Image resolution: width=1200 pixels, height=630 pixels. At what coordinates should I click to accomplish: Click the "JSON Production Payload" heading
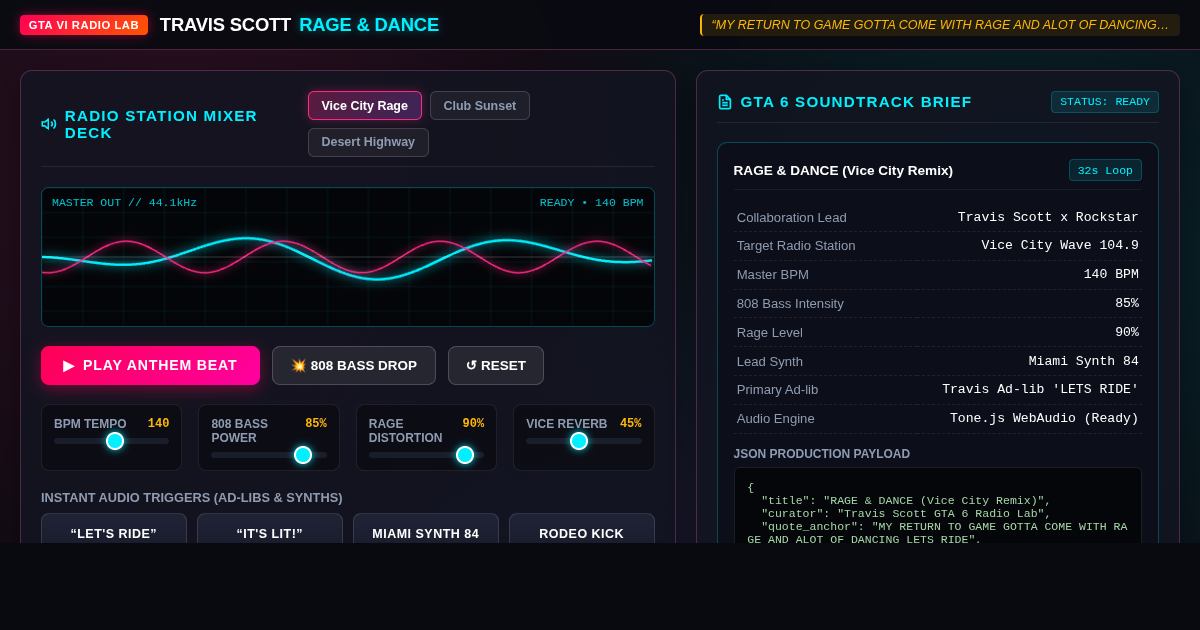822,454
